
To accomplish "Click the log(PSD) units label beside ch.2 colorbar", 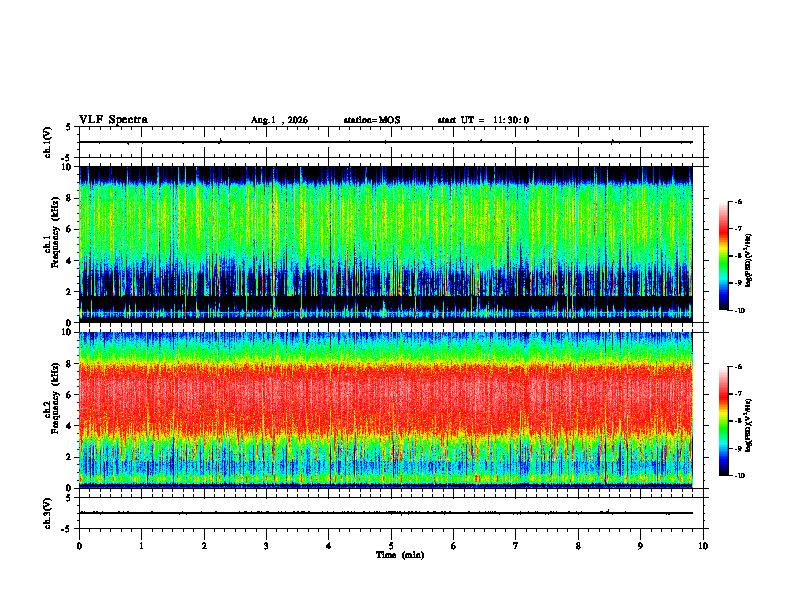I will pos(749,425).
